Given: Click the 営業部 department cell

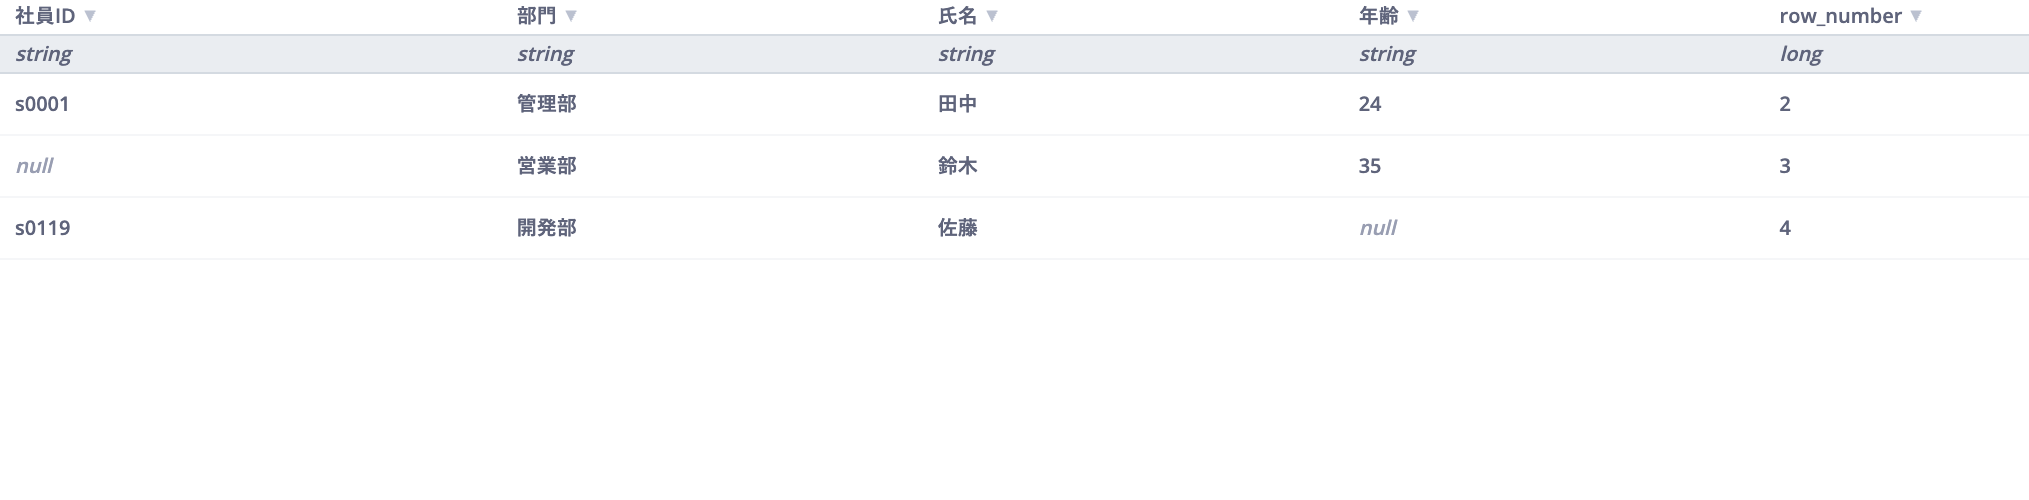Looking at the screenshot, I should pyautogui.click(x=546, y=166).
